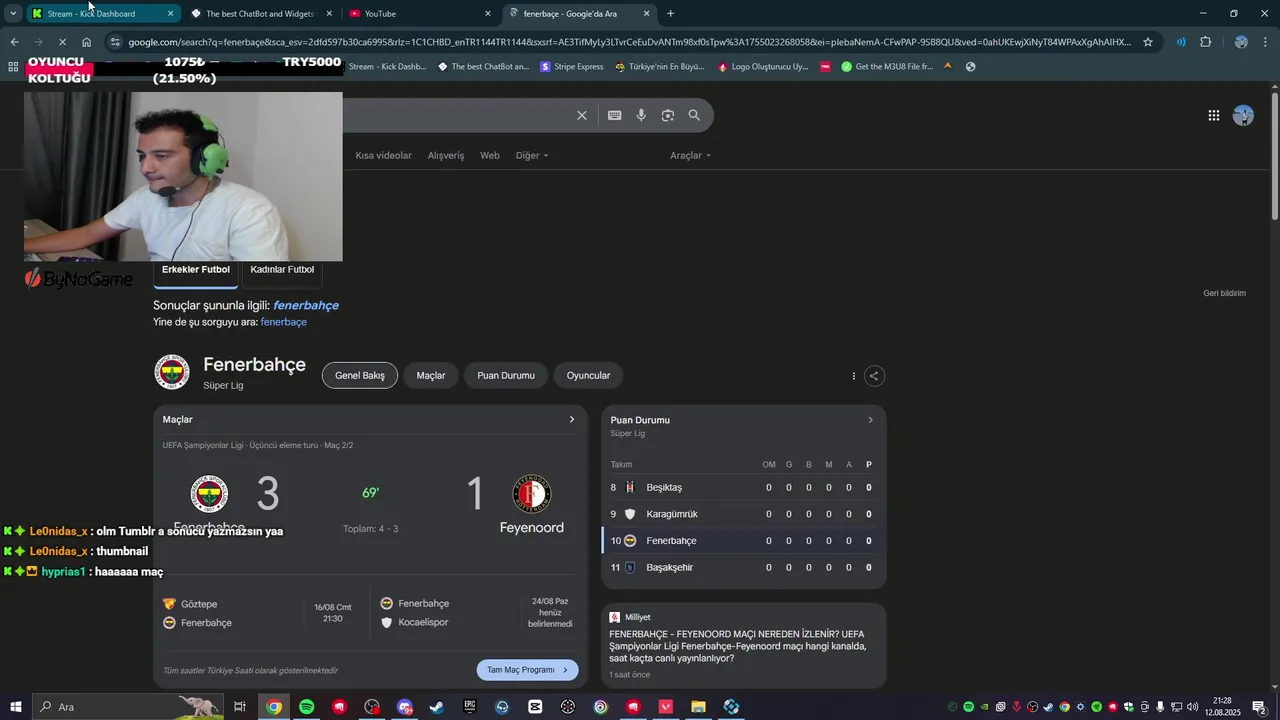This screenshot has height=720, width=1280.
Task: Open the Chrome three-dot menu
Action: point(1266,42)
